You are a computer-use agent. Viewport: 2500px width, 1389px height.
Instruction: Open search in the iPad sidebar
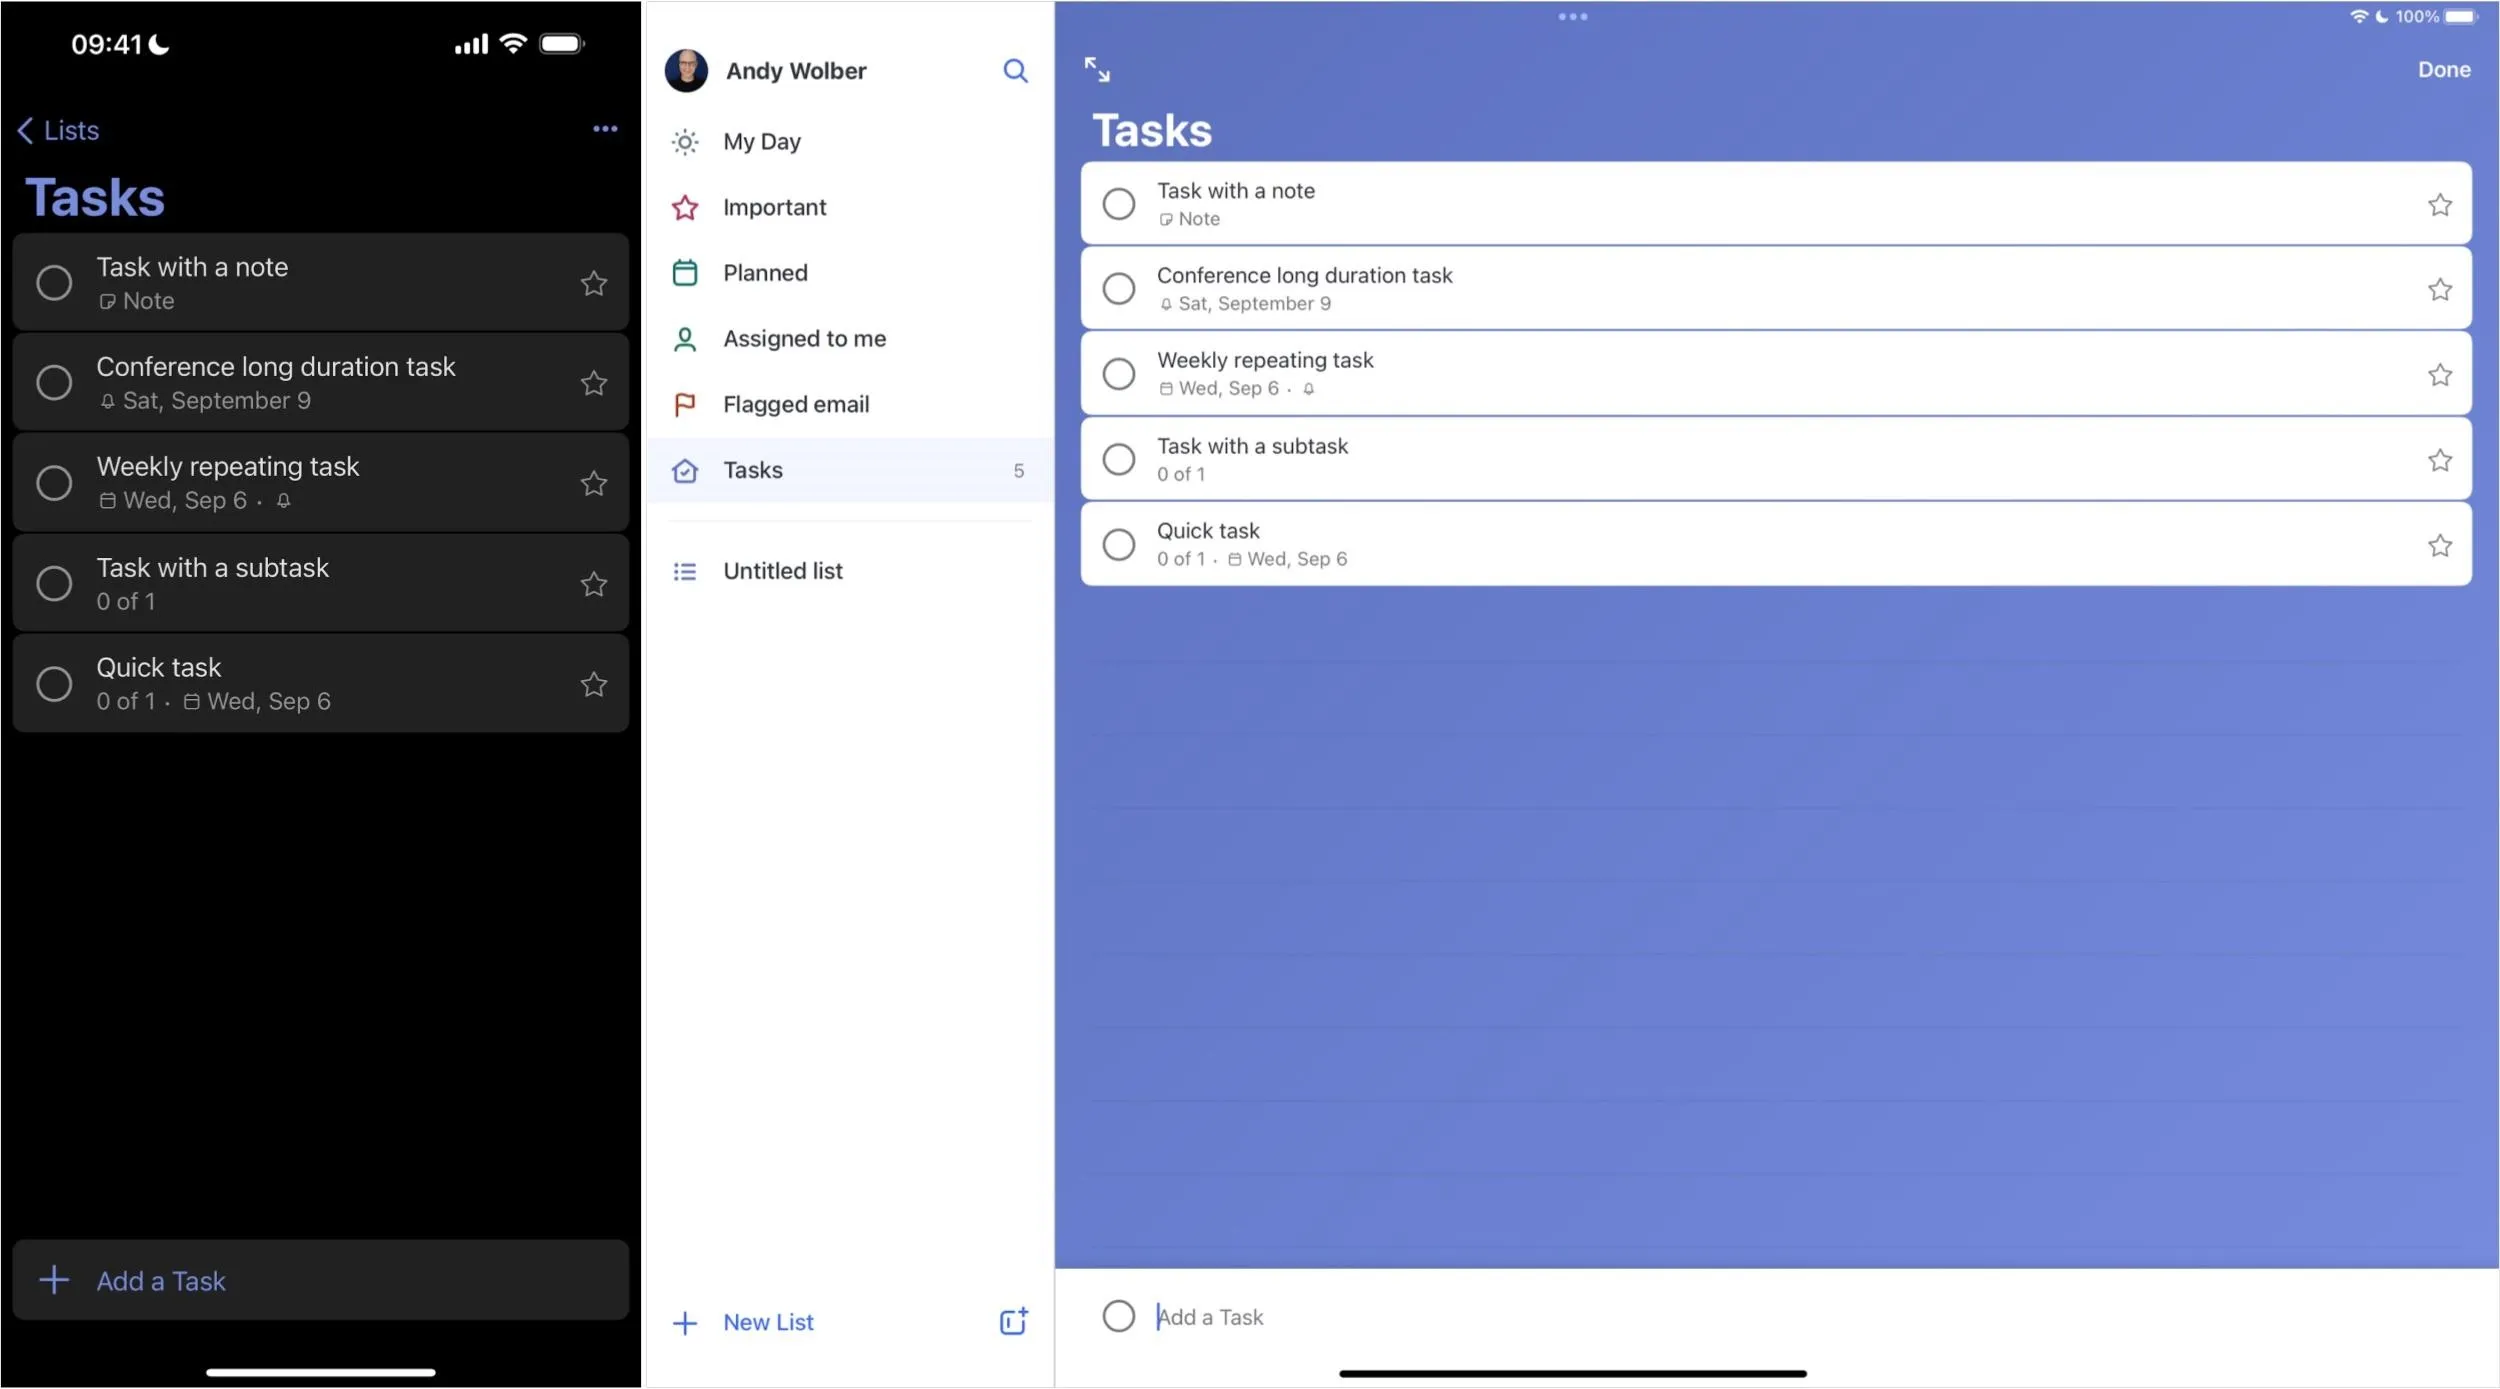[x=1015, y=70]
